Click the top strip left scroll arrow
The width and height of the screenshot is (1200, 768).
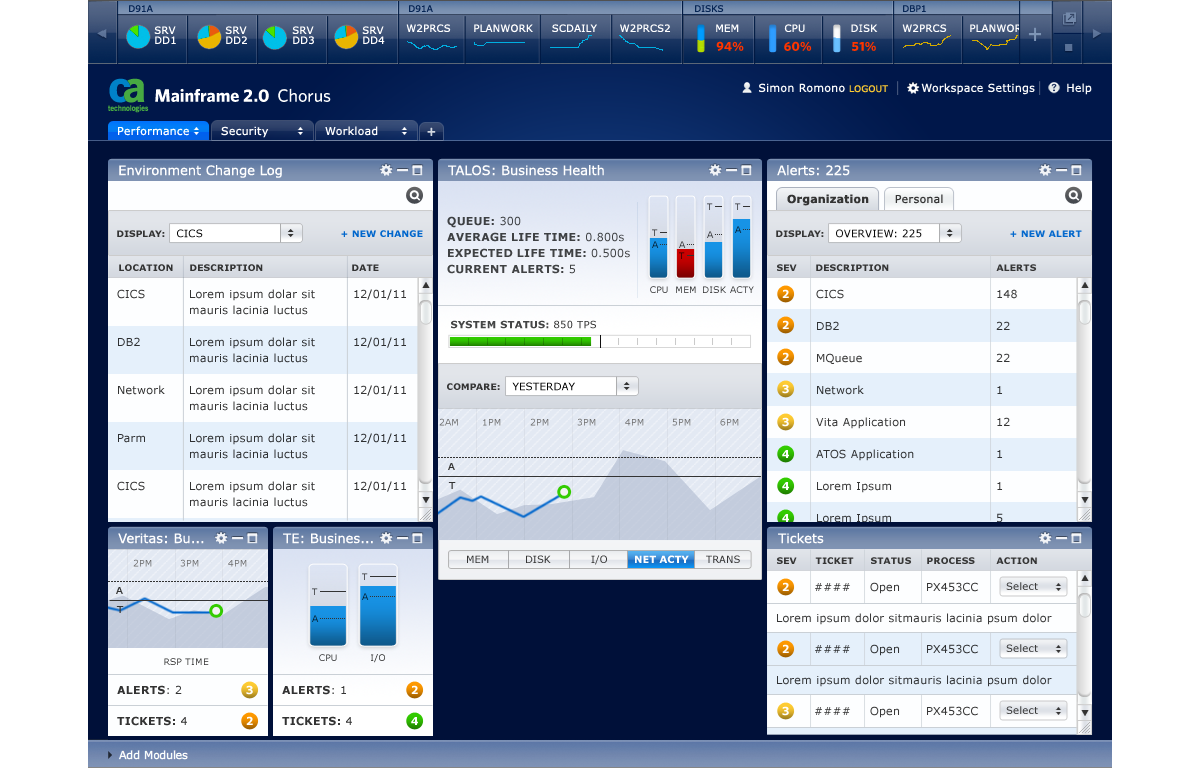(101, 34)
